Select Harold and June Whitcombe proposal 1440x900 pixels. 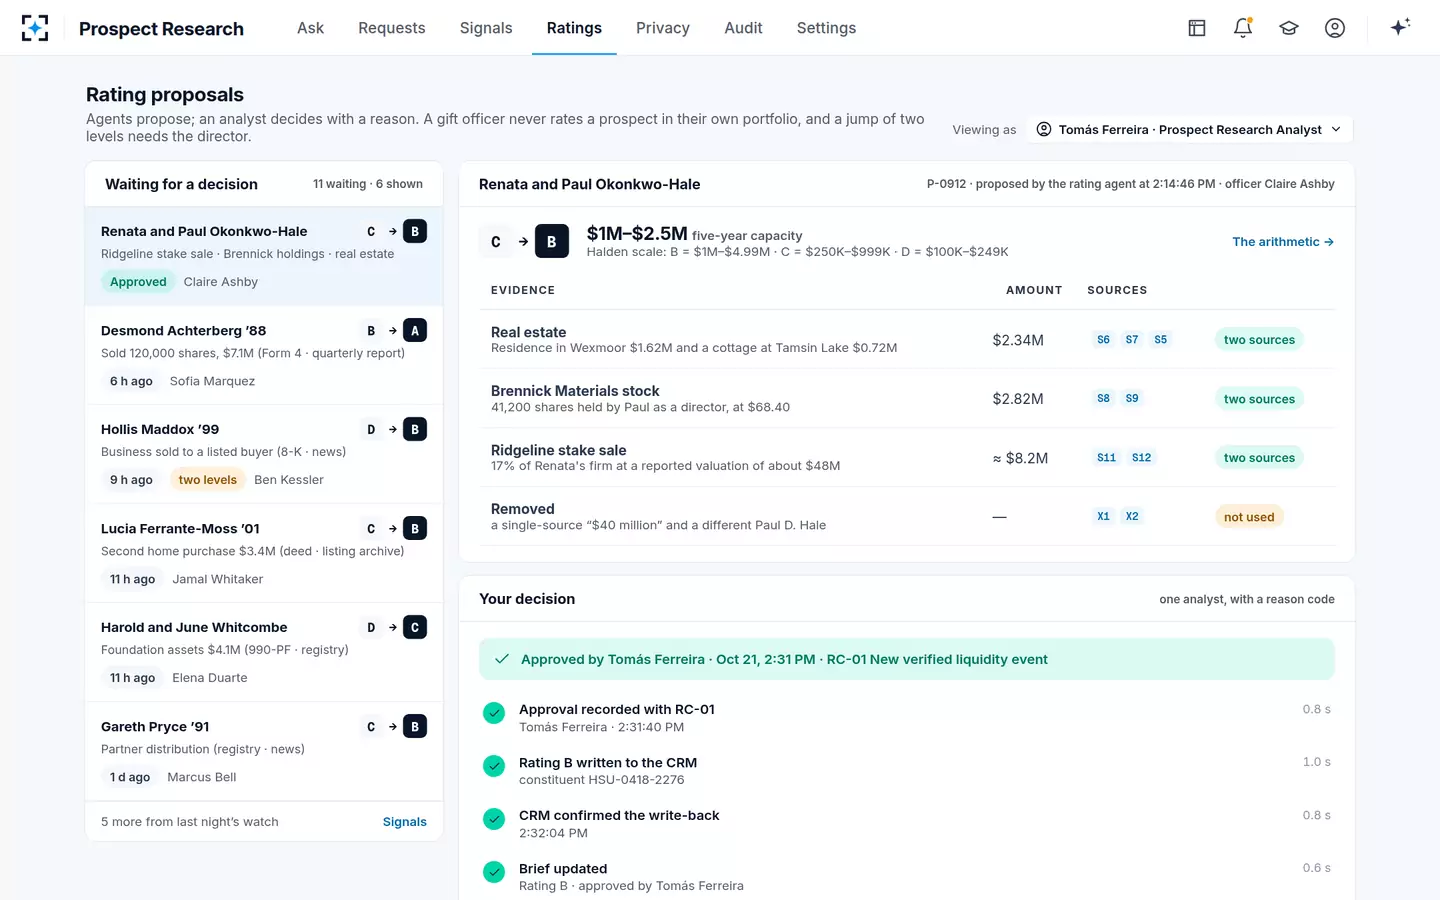[264, 652]
